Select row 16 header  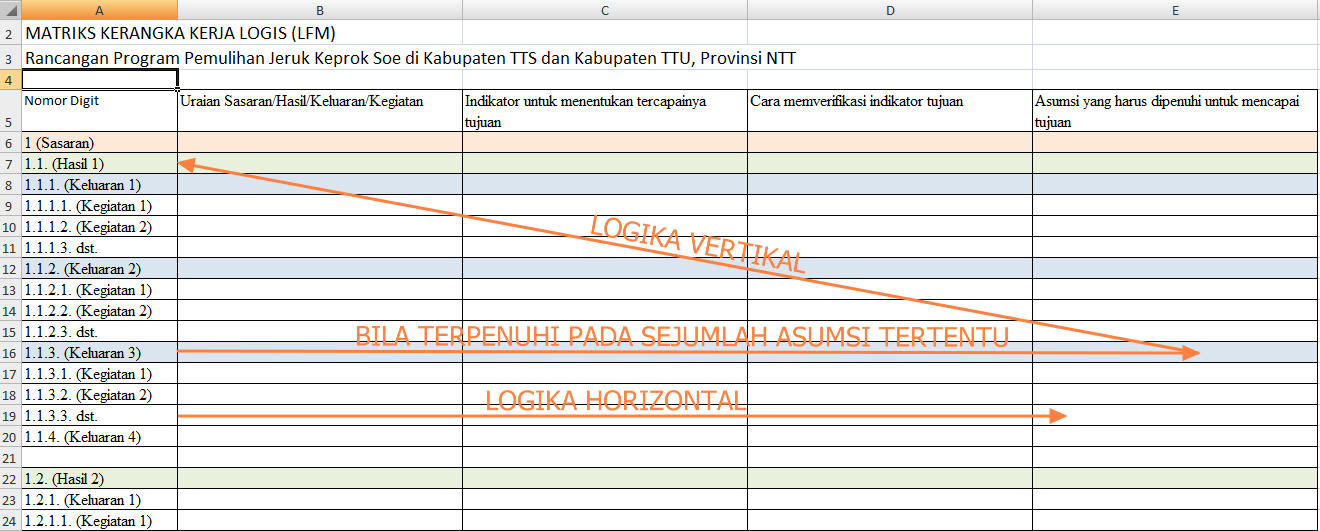[x=10, y=352]
